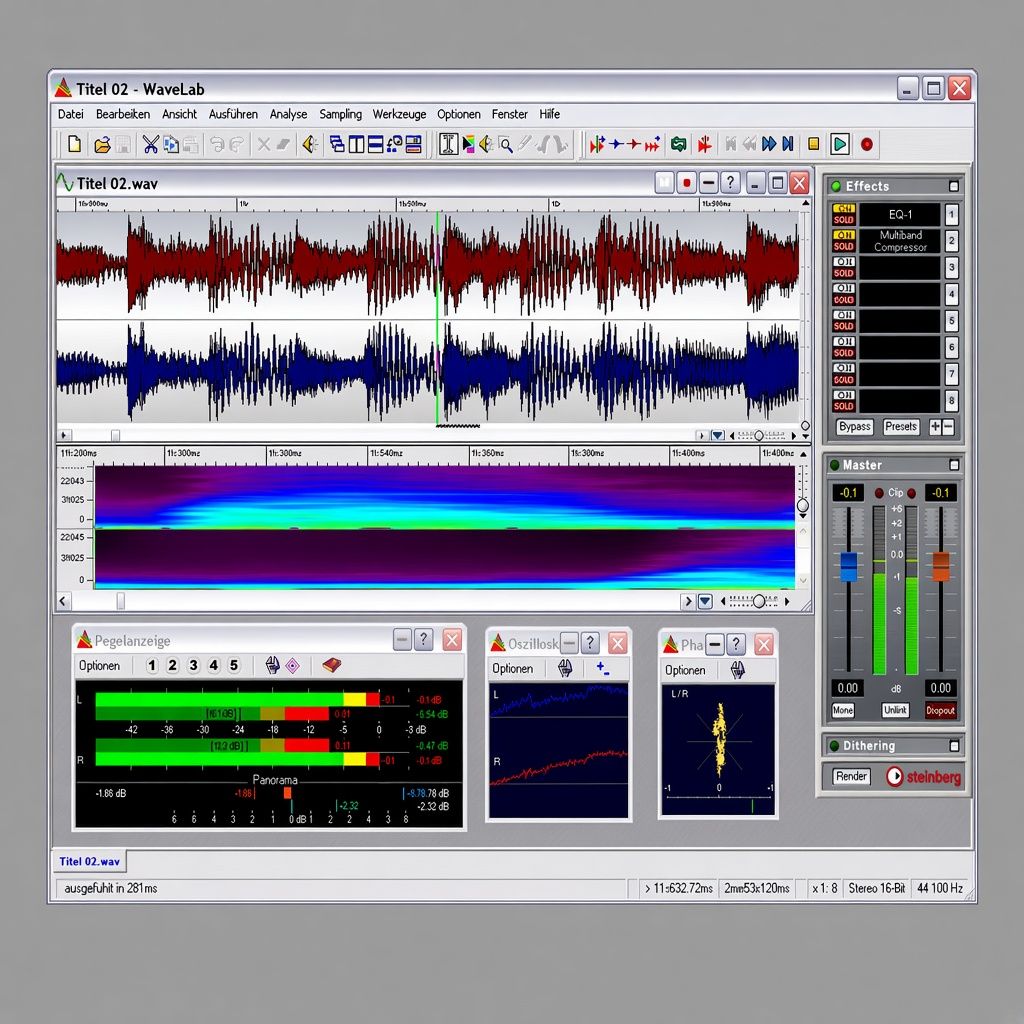This screenshot has height=1024, width=1024.
Task: Select the magnifier zoom tool
Action: (x=505, y=144)
